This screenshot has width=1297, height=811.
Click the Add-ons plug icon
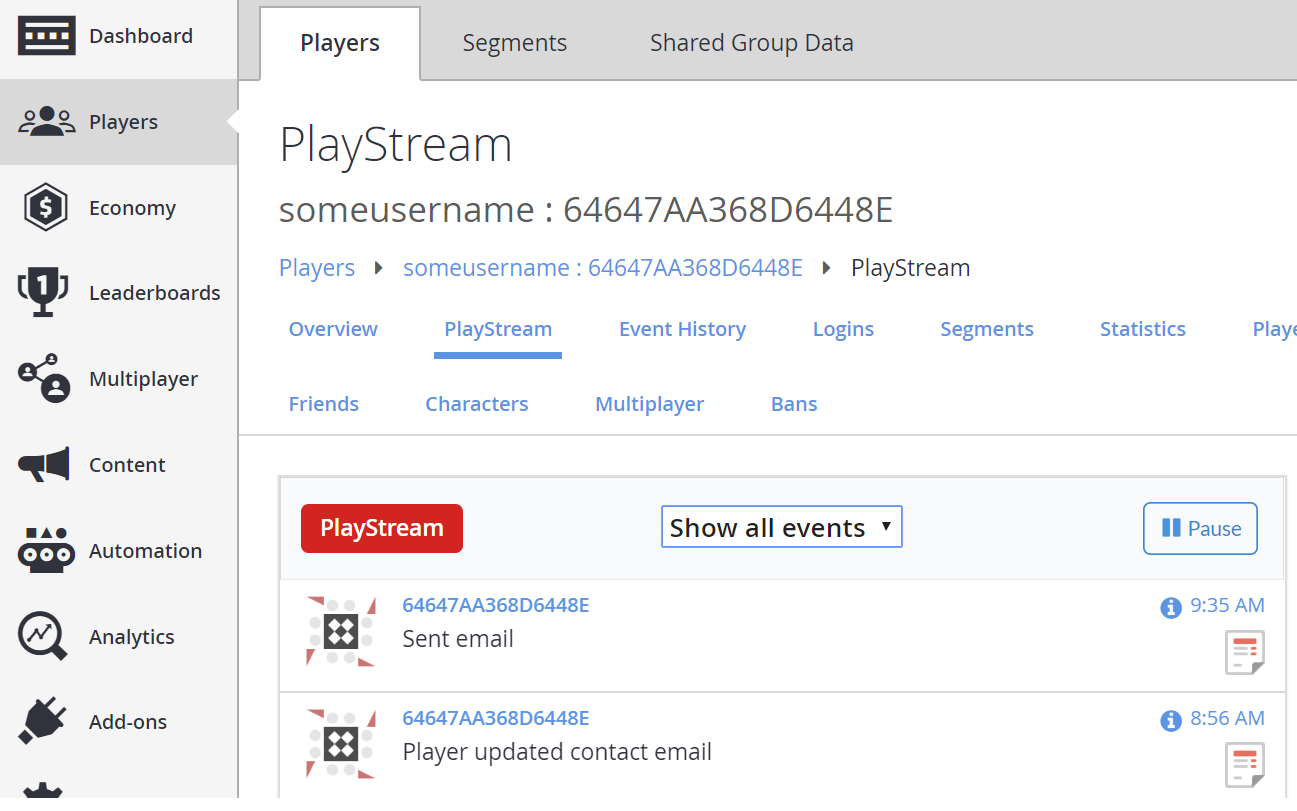pyautogui.click(x=46, y=721)
